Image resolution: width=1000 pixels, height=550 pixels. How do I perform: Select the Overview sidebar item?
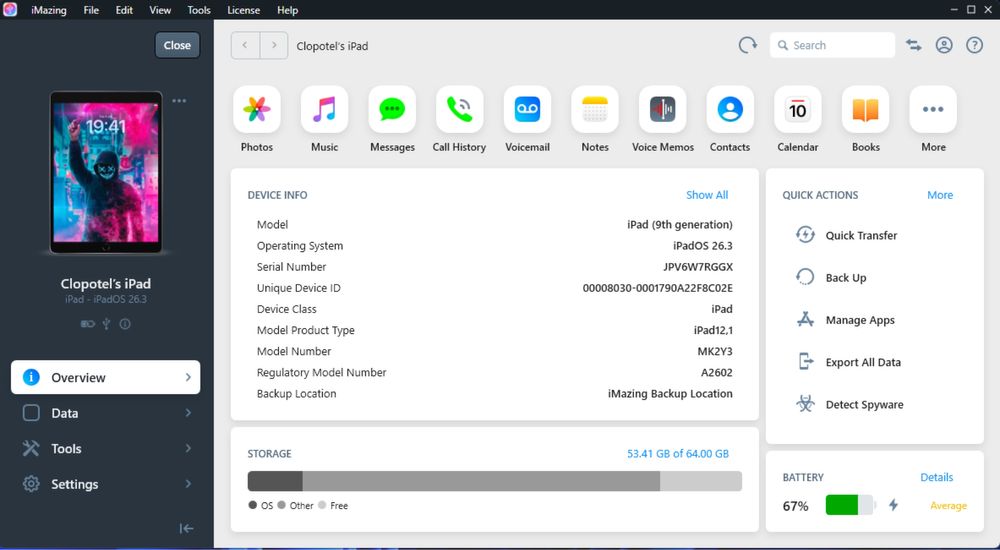105,377
